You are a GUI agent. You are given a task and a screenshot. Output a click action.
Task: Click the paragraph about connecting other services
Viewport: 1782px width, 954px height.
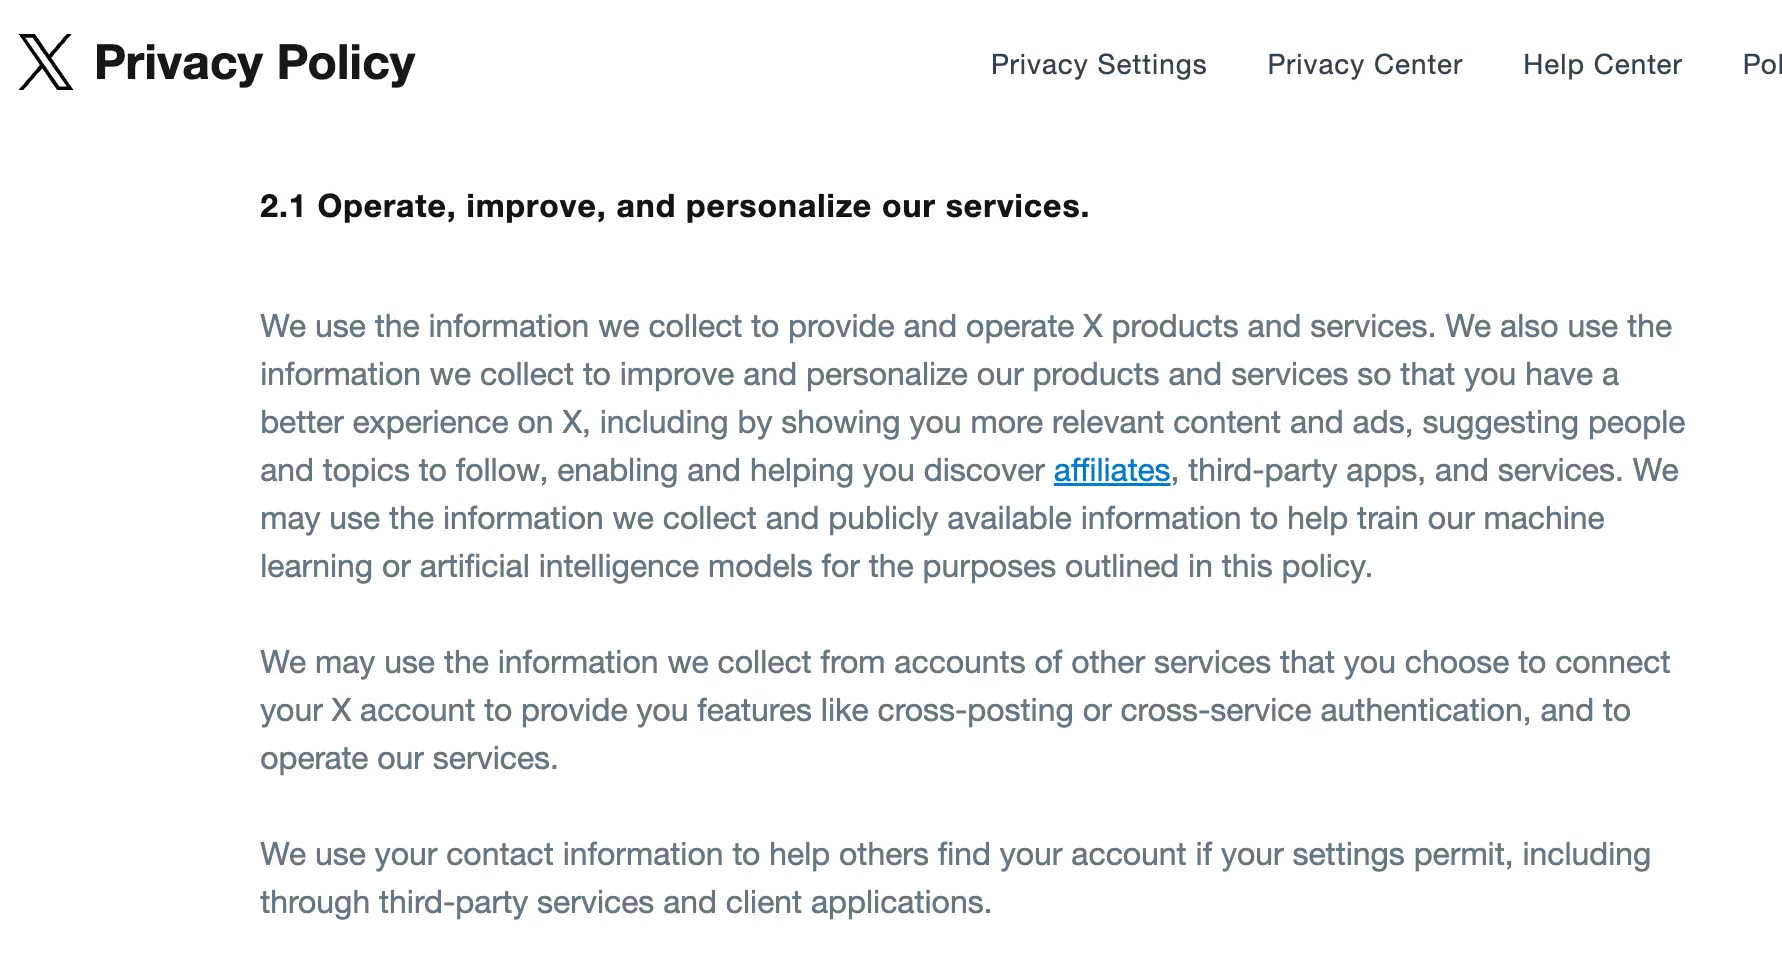pos(965,710)
